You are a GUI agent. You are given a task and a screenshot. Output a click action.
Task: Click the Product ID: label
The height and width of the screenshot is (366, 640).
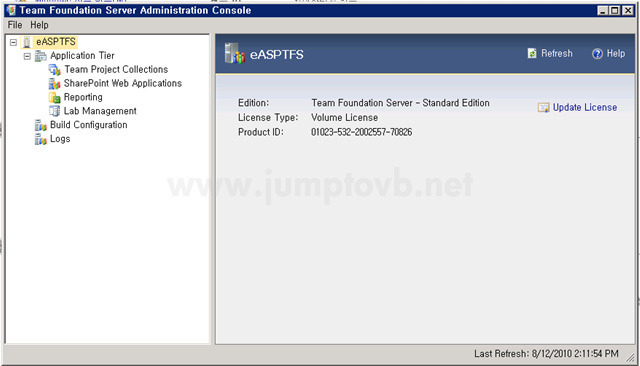pyautogui.click(x=260, y=132)
